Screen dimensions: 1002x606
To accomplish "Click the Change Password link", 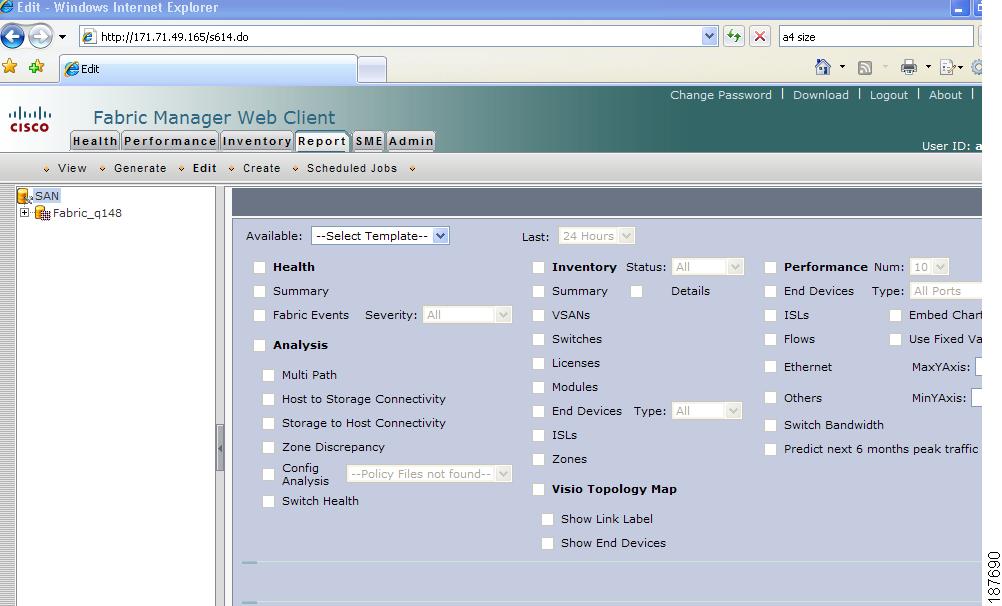I will (720, 95).
